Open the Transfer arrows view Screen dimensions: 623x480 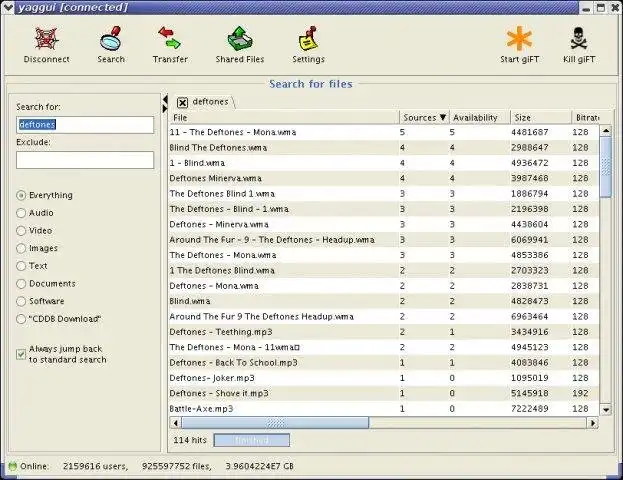[x=170, y=38]
